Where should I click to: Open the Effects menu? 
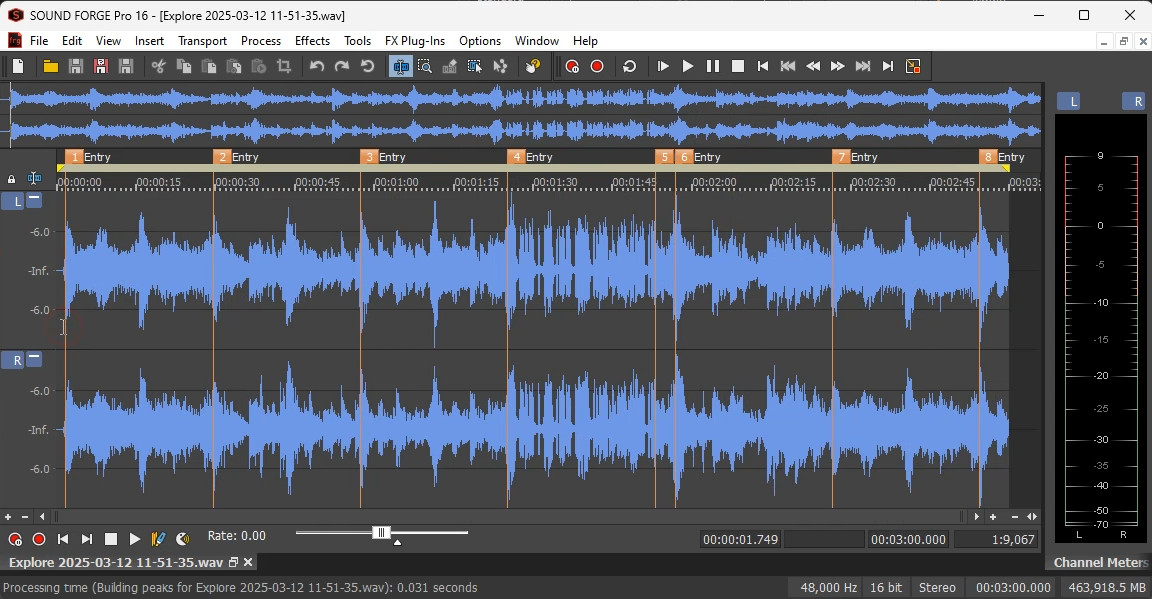tap(312, 41)
